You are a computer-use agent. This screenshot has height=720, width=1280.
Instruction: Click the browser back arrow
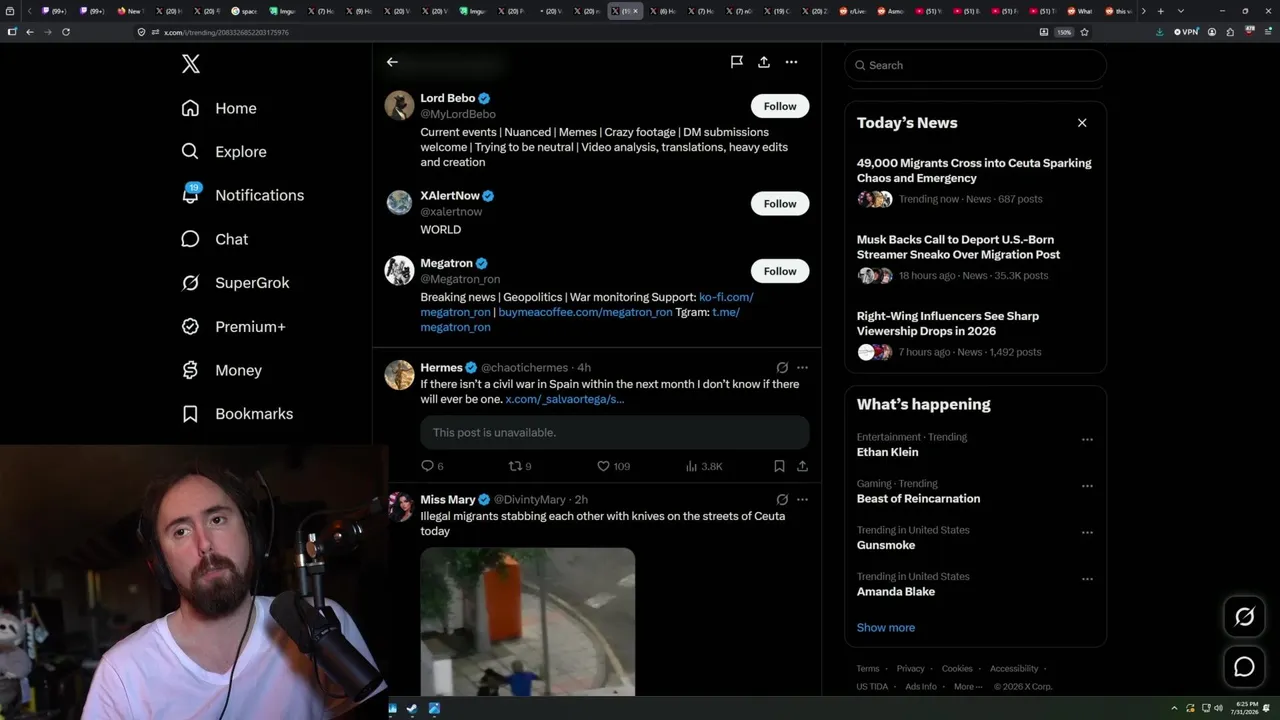[30, 32]
